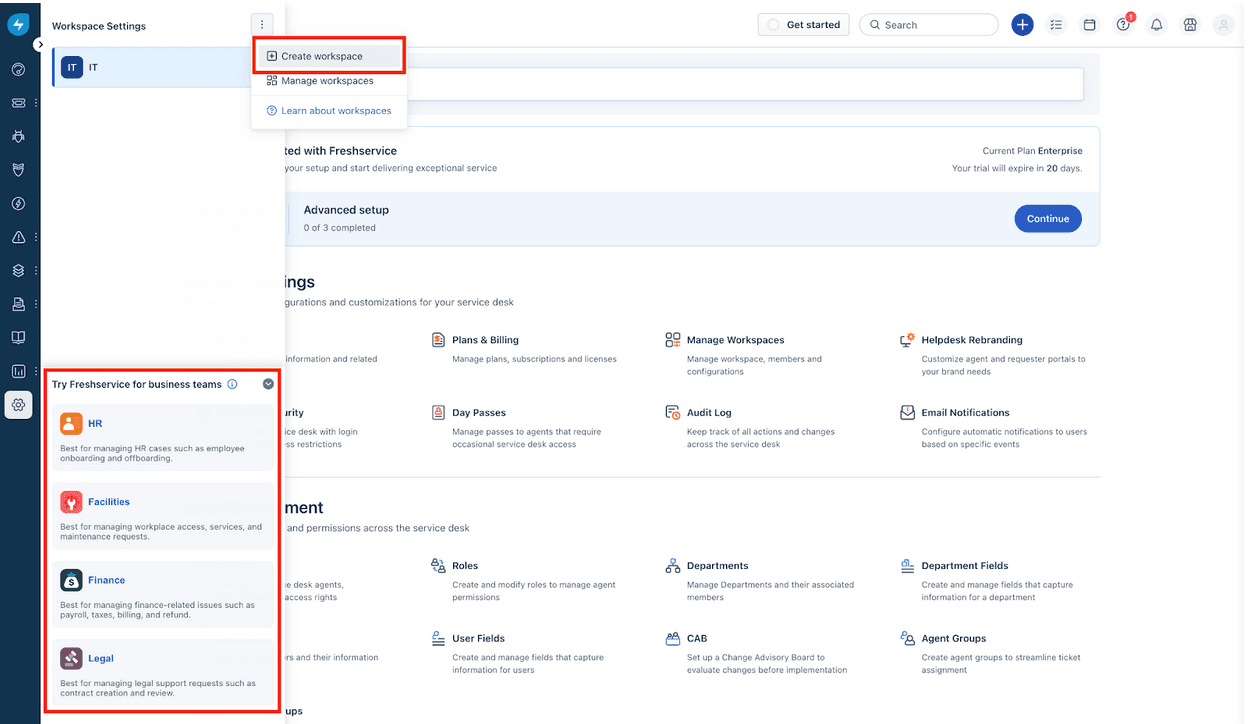Image resolution: width=1248 pixels, height=724 pixels.
Task: Open the Tickets icon in the sidebar
Action: 18,102
